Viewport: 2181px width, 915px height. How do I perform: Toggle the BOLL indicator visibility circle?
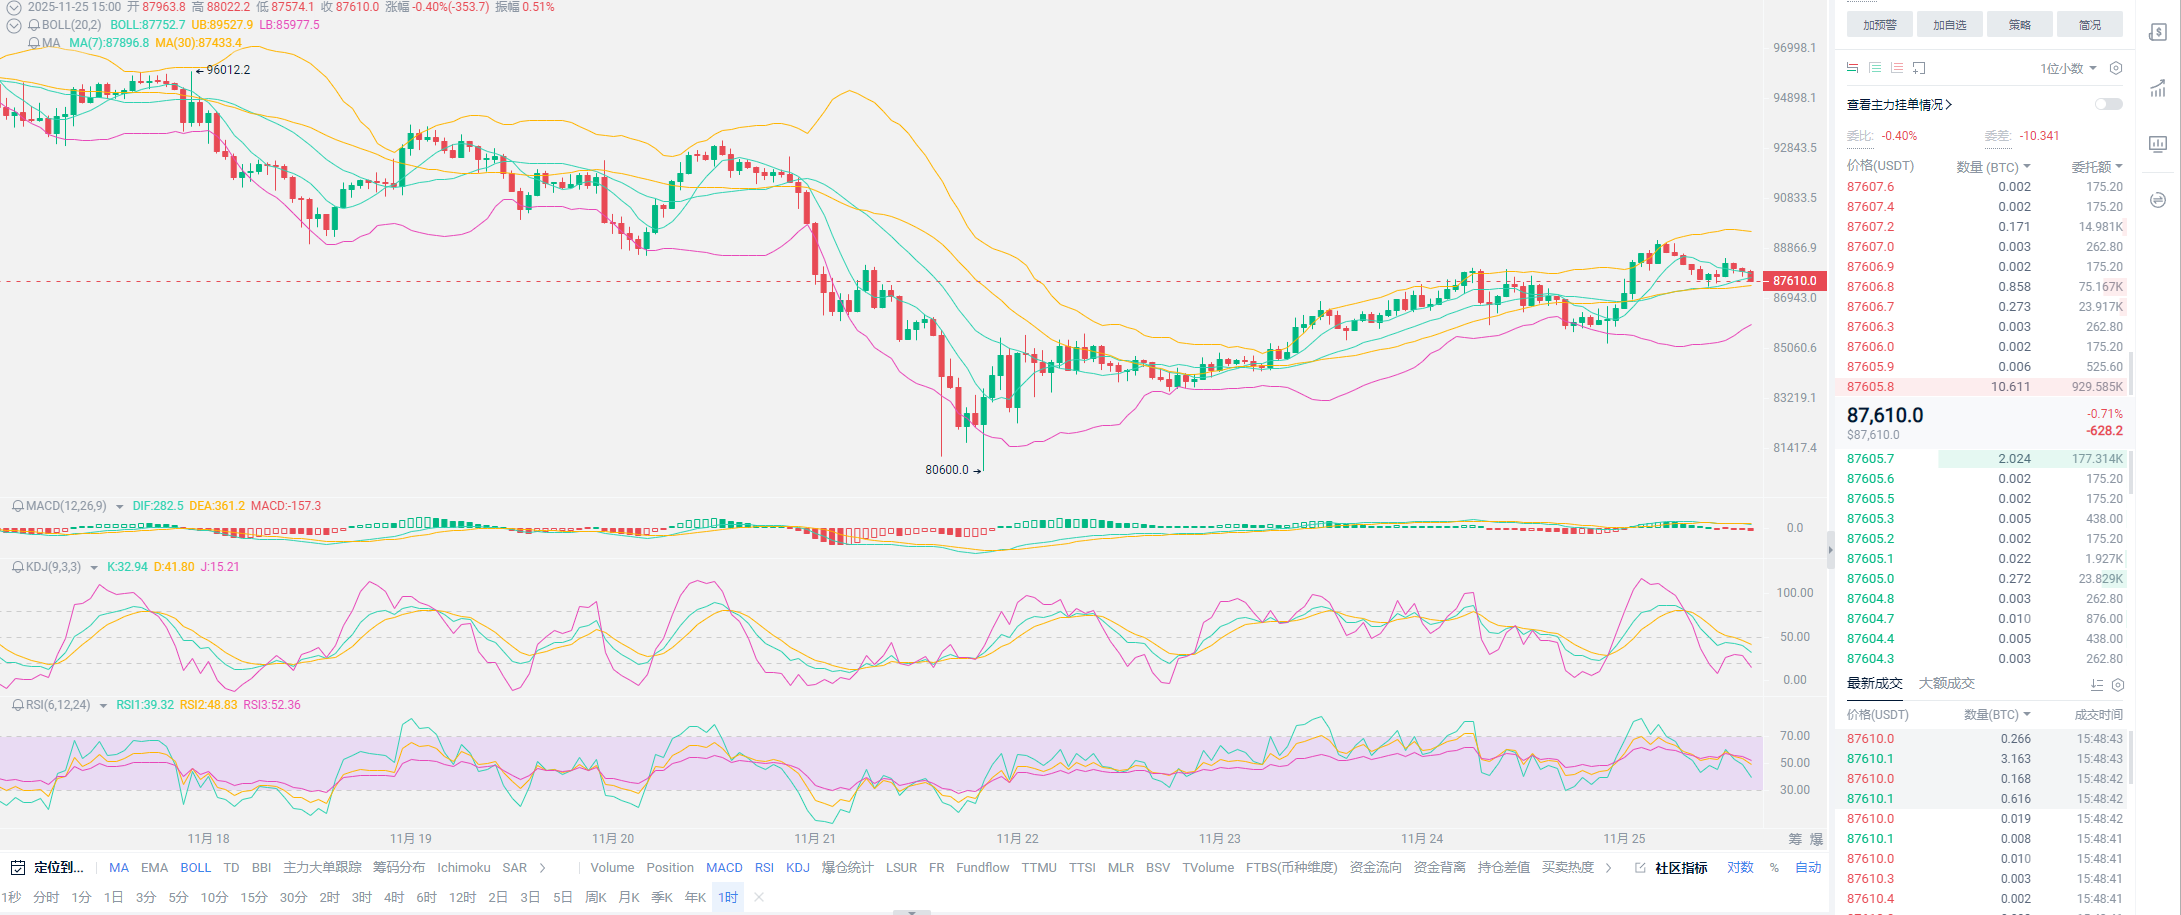(14, 25)
